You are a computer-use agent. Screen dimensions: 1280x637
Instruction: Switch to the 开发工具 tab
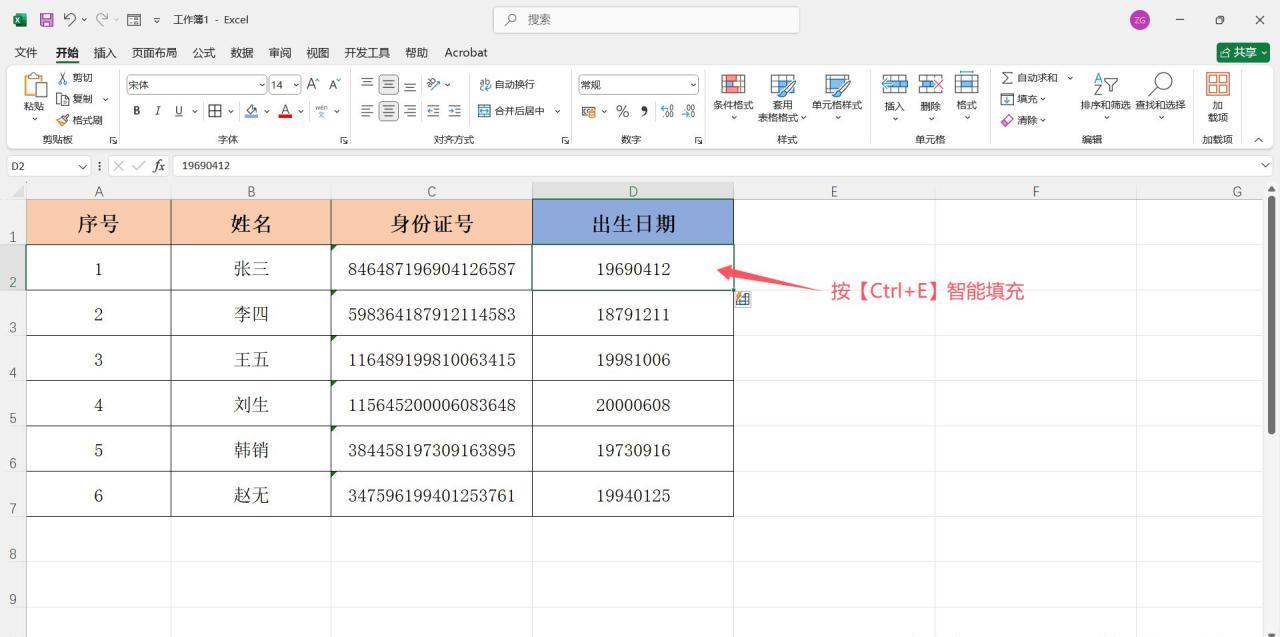pos(367,52)
